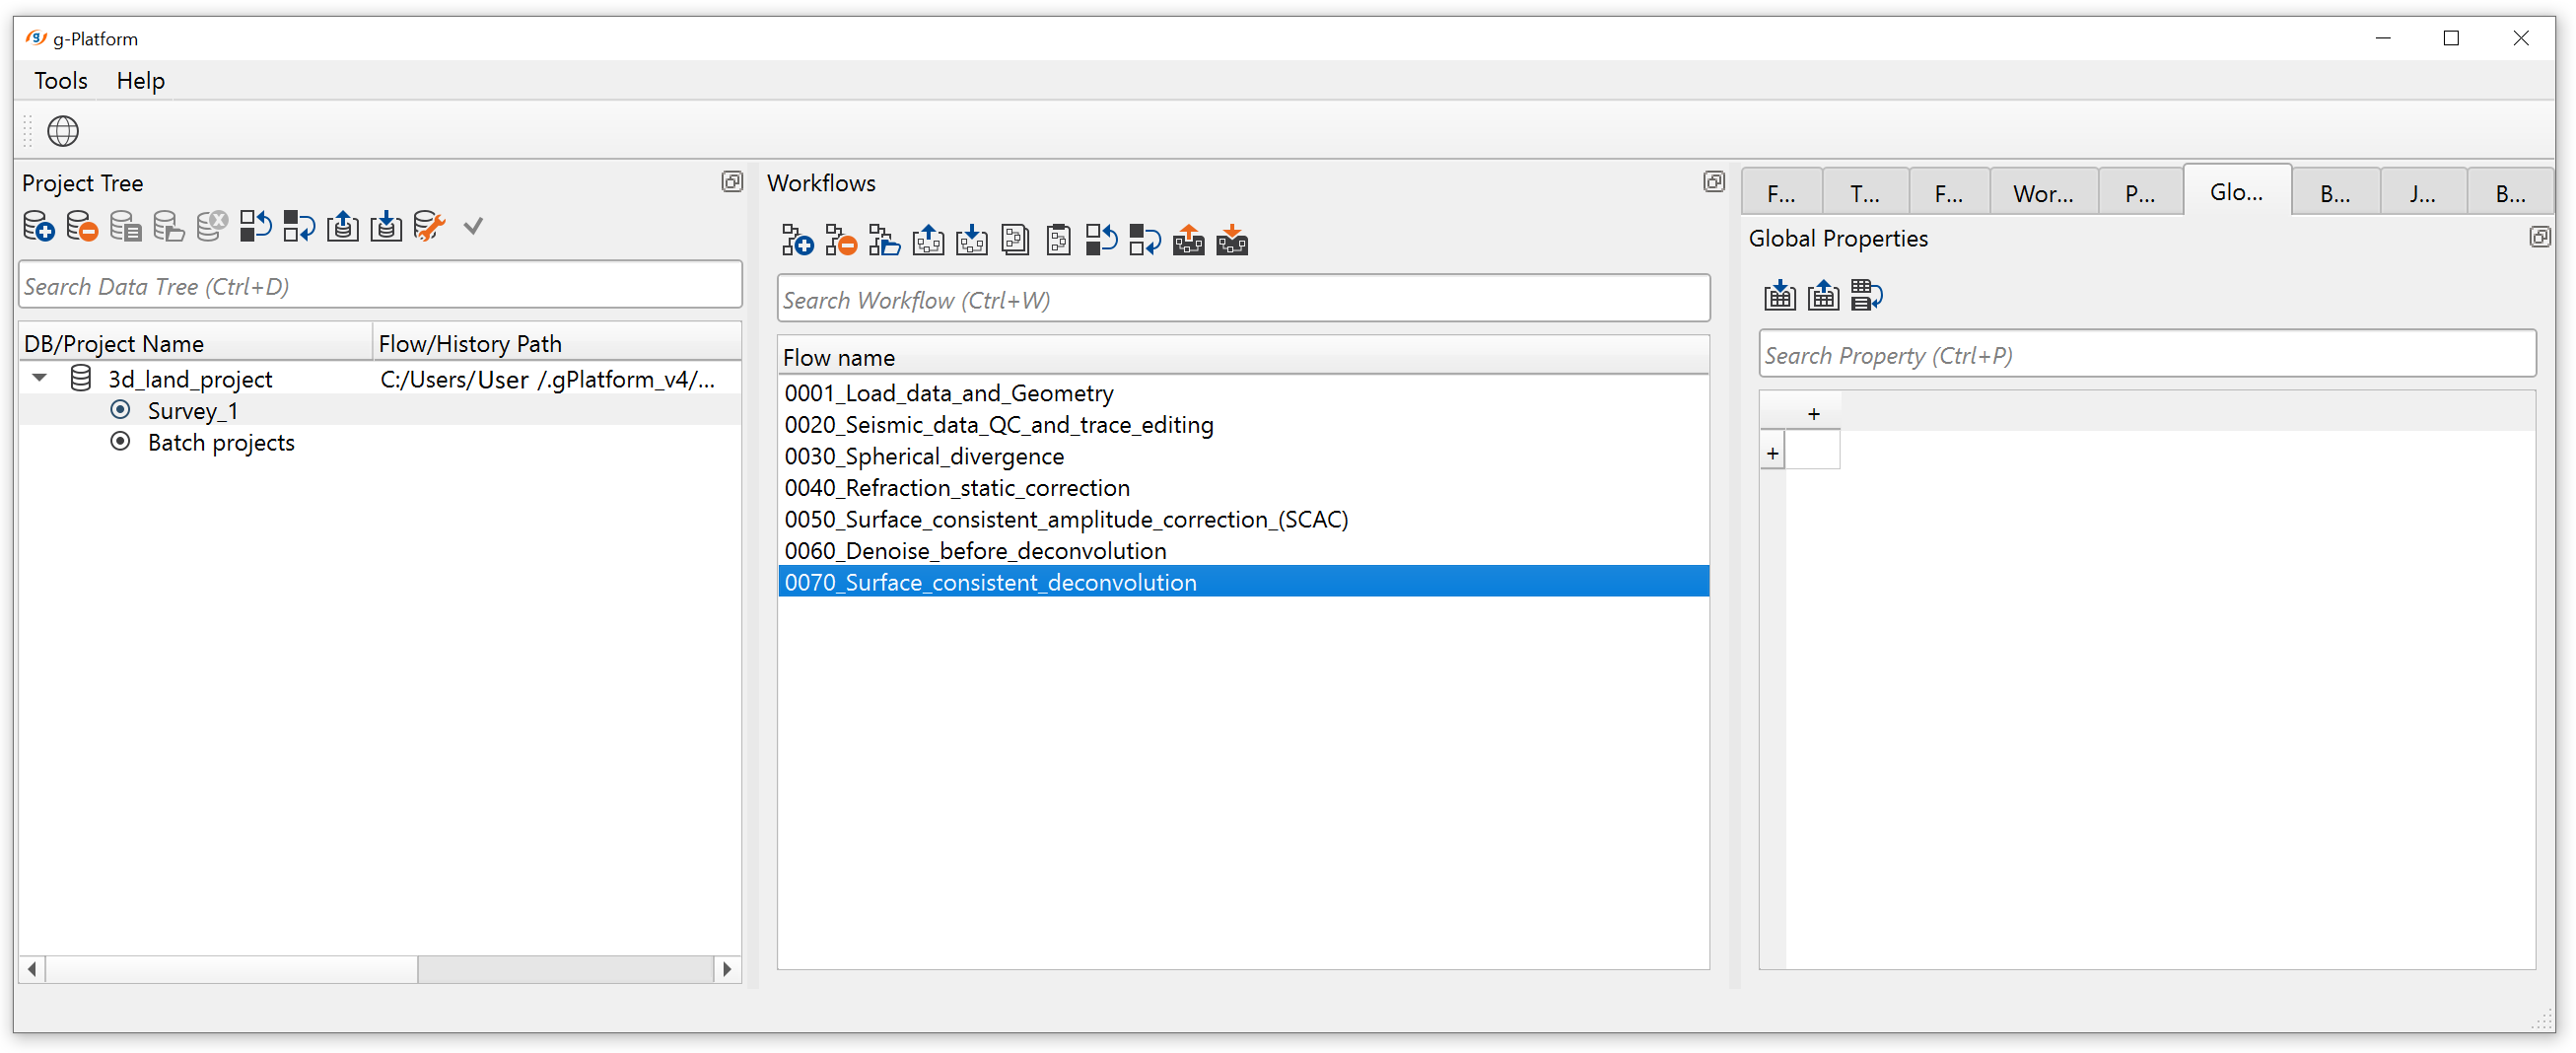The height and width of the screenshot is (1053, 2576).
Task: Select the Survey_1 radio button
Action: [120, 410]
